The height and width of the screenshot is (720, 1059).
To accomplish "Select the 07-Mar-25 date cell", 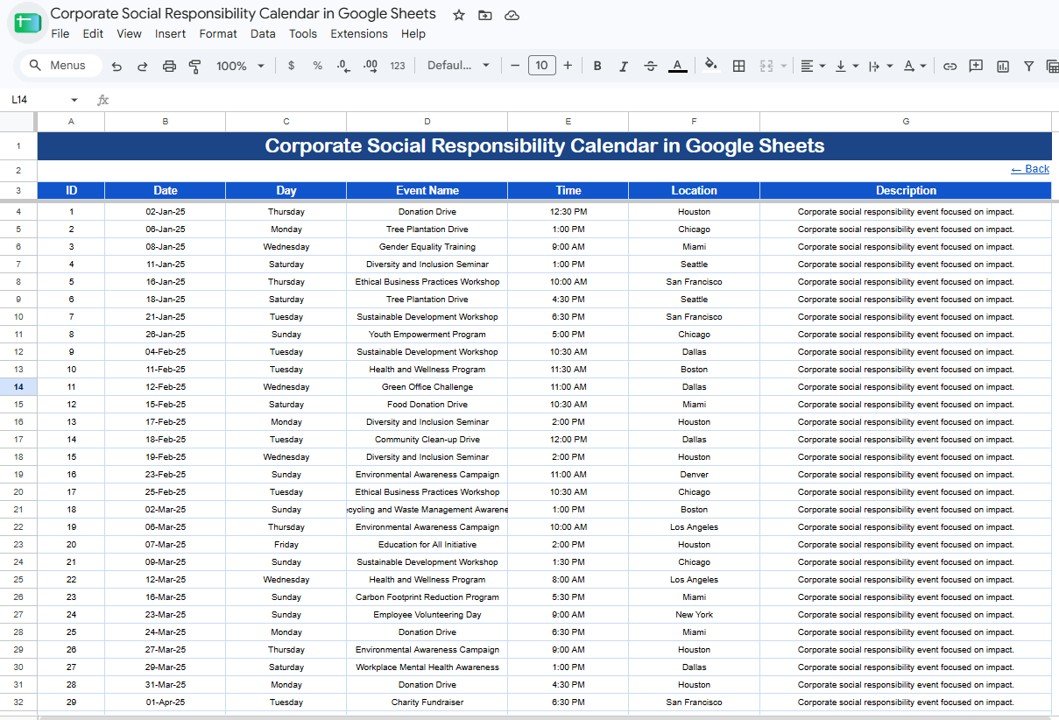I will pyautogui.click(x=165, y=544).
